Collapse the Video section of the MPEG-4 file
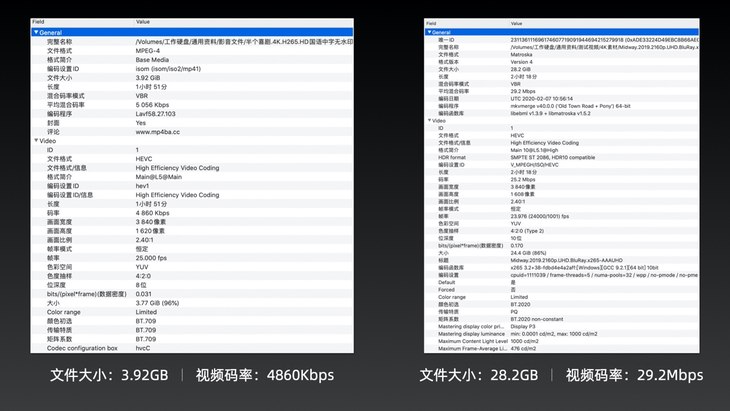This screenshot has width=730, height=411. 37,141
